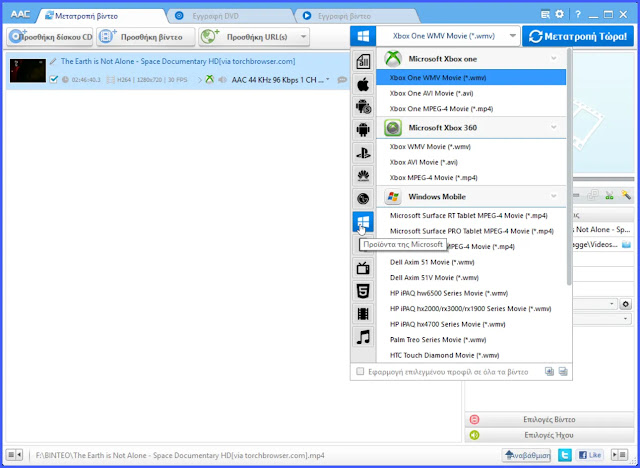
Task: Toggle the left panel button in status bar
Action: pos(15,455)
